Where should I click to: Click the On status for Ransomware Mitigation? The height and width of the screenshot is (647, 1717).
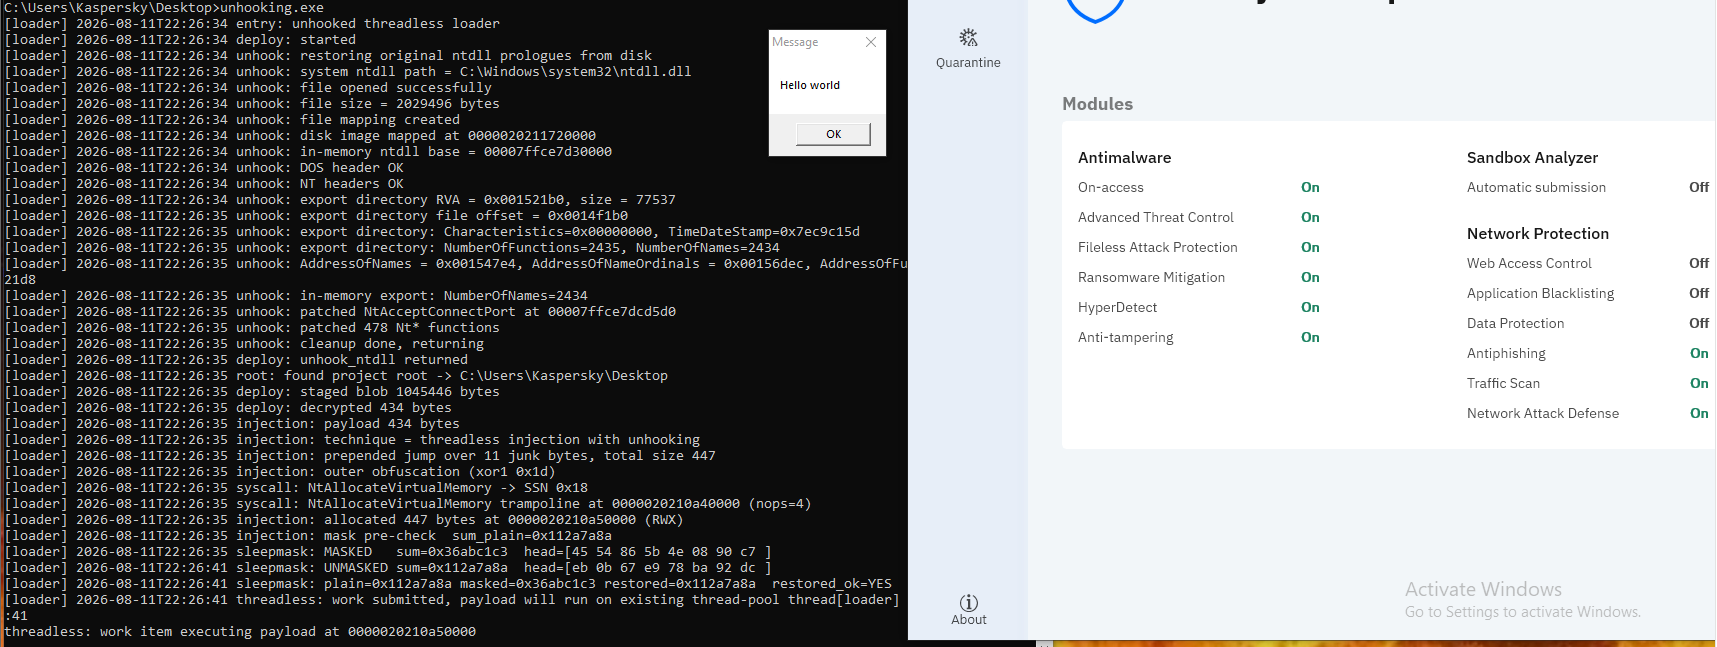(x=1310, y=277)
